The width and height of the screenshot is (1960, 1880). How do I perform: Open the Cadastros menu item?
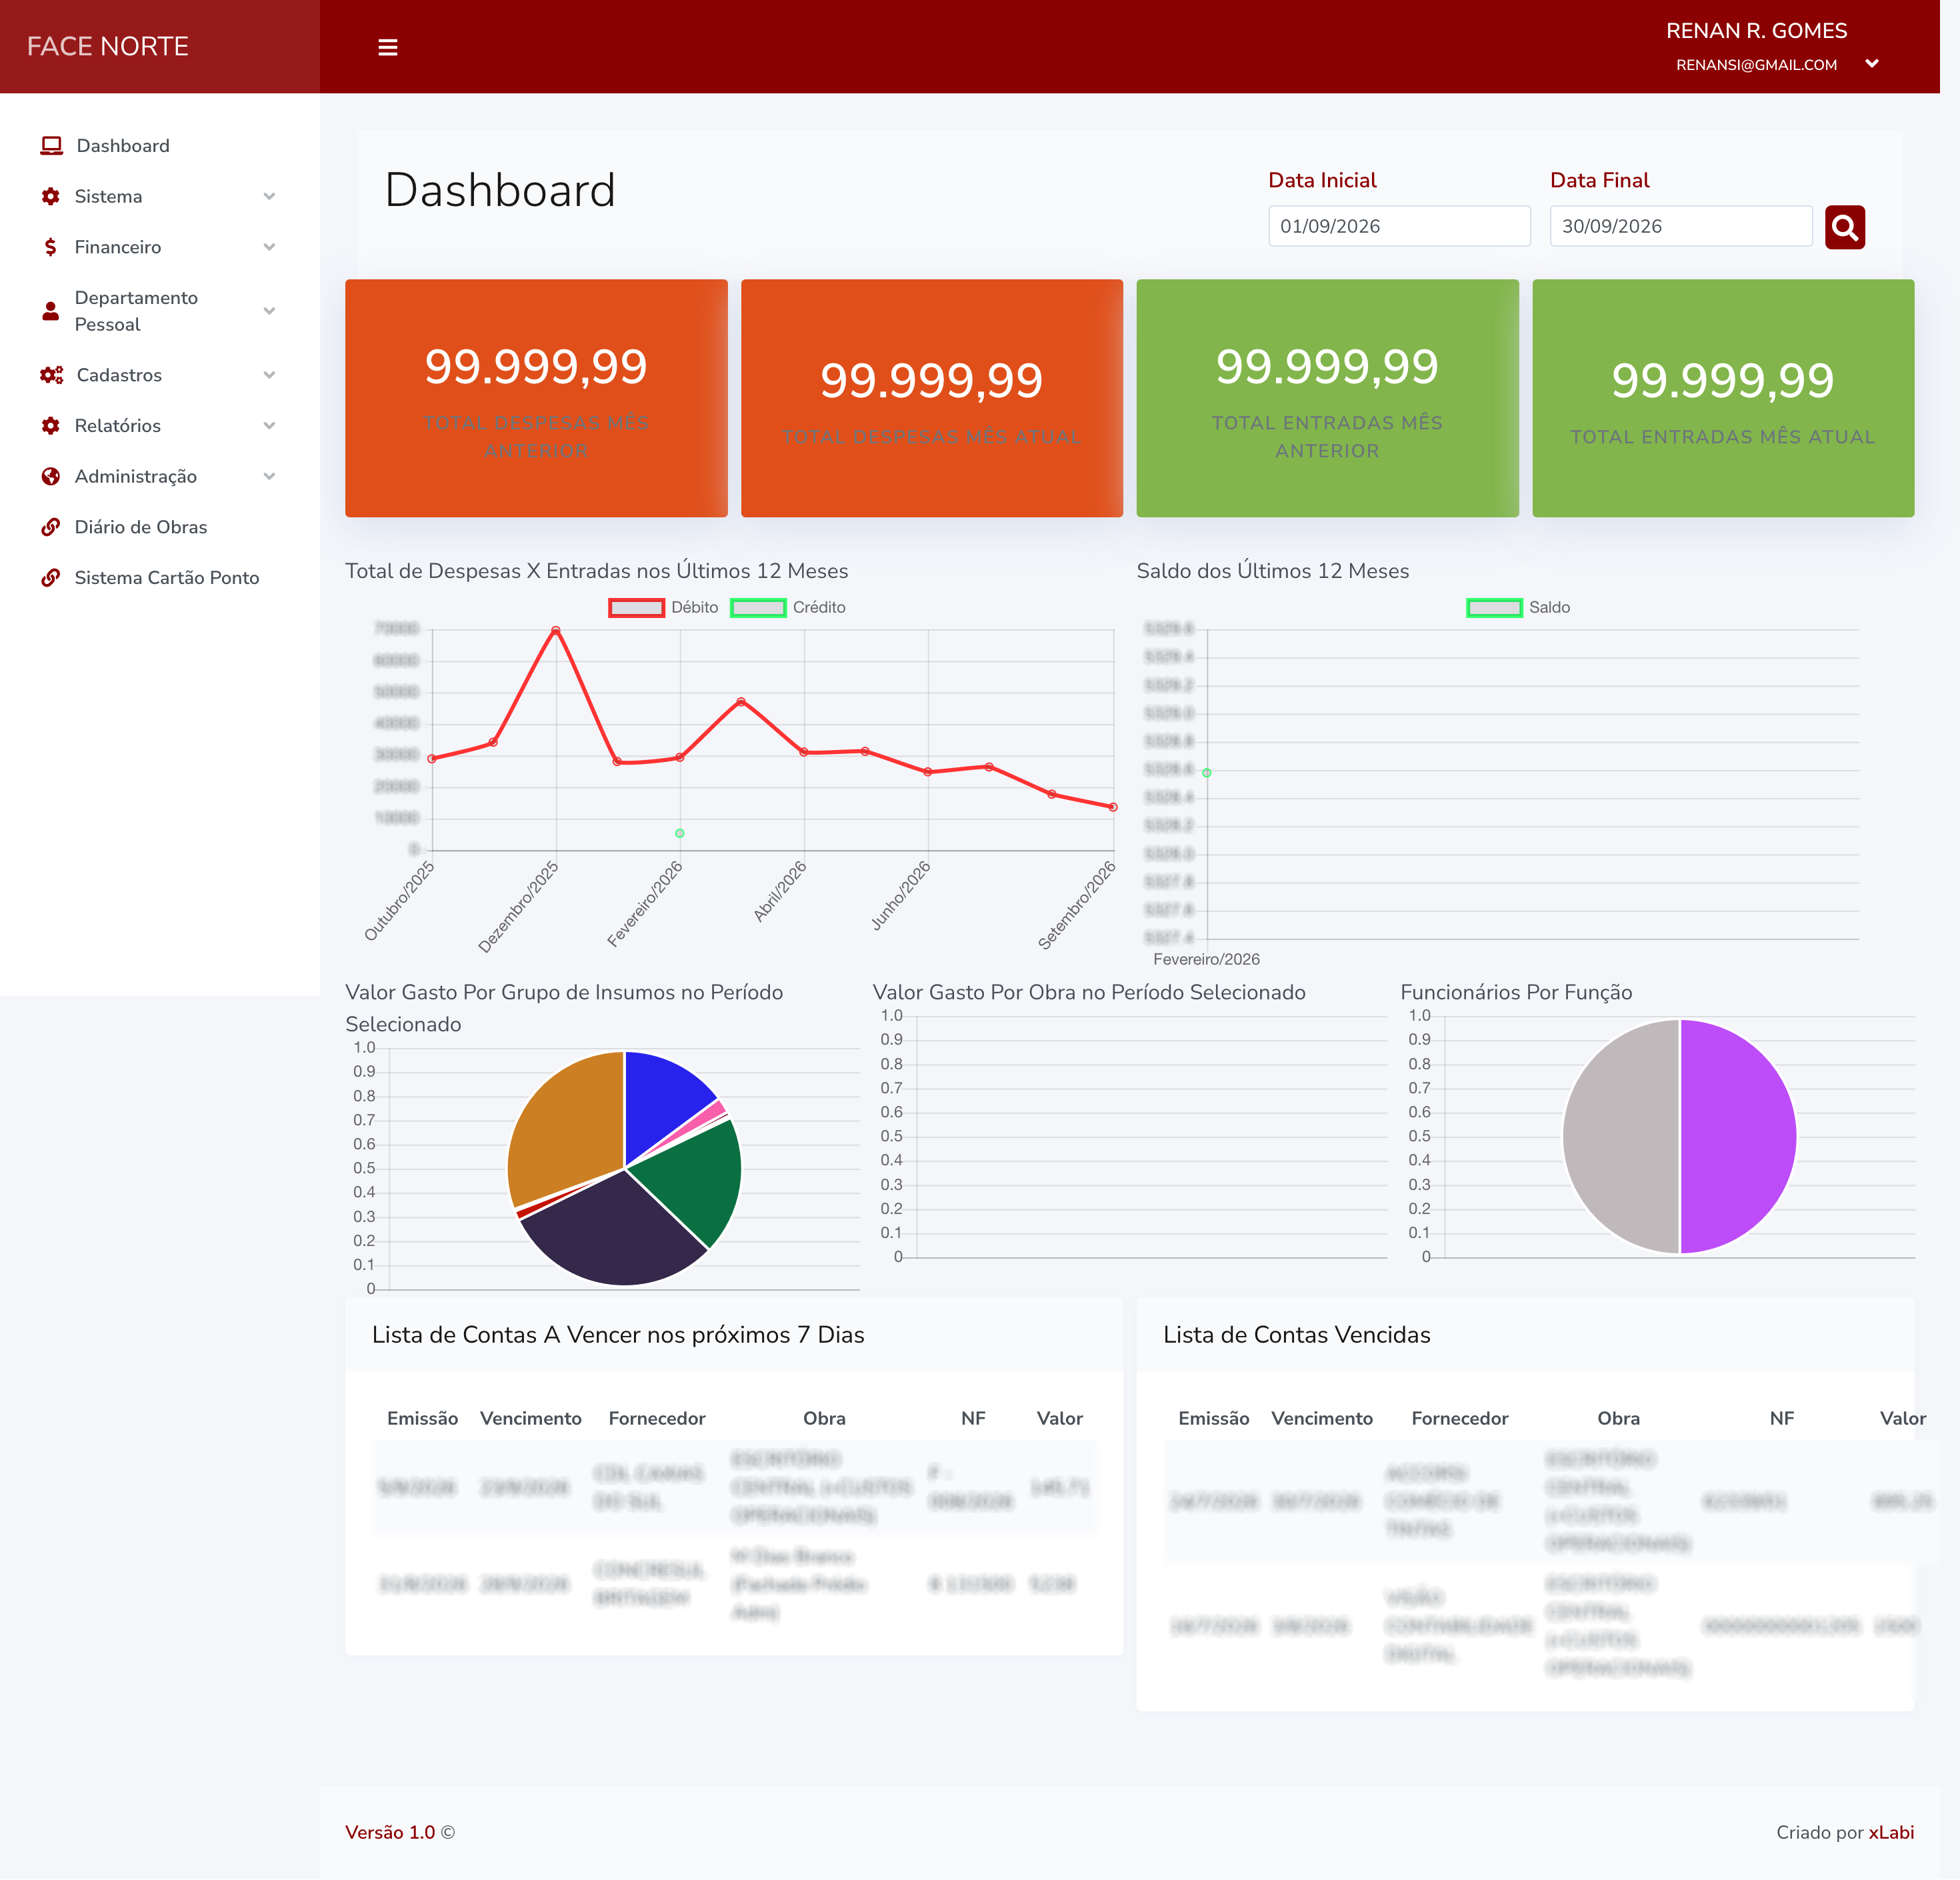pos(160,375)
